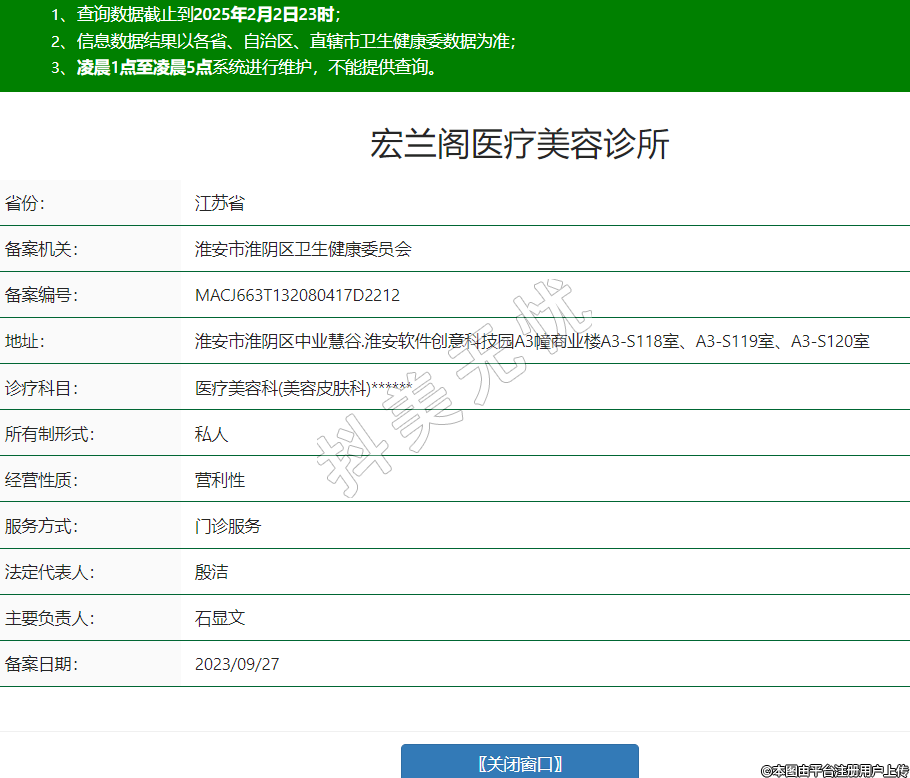Click the 诊疗科目 value 医疗美容科(美容皮肤科)

[x=303, y=388]
